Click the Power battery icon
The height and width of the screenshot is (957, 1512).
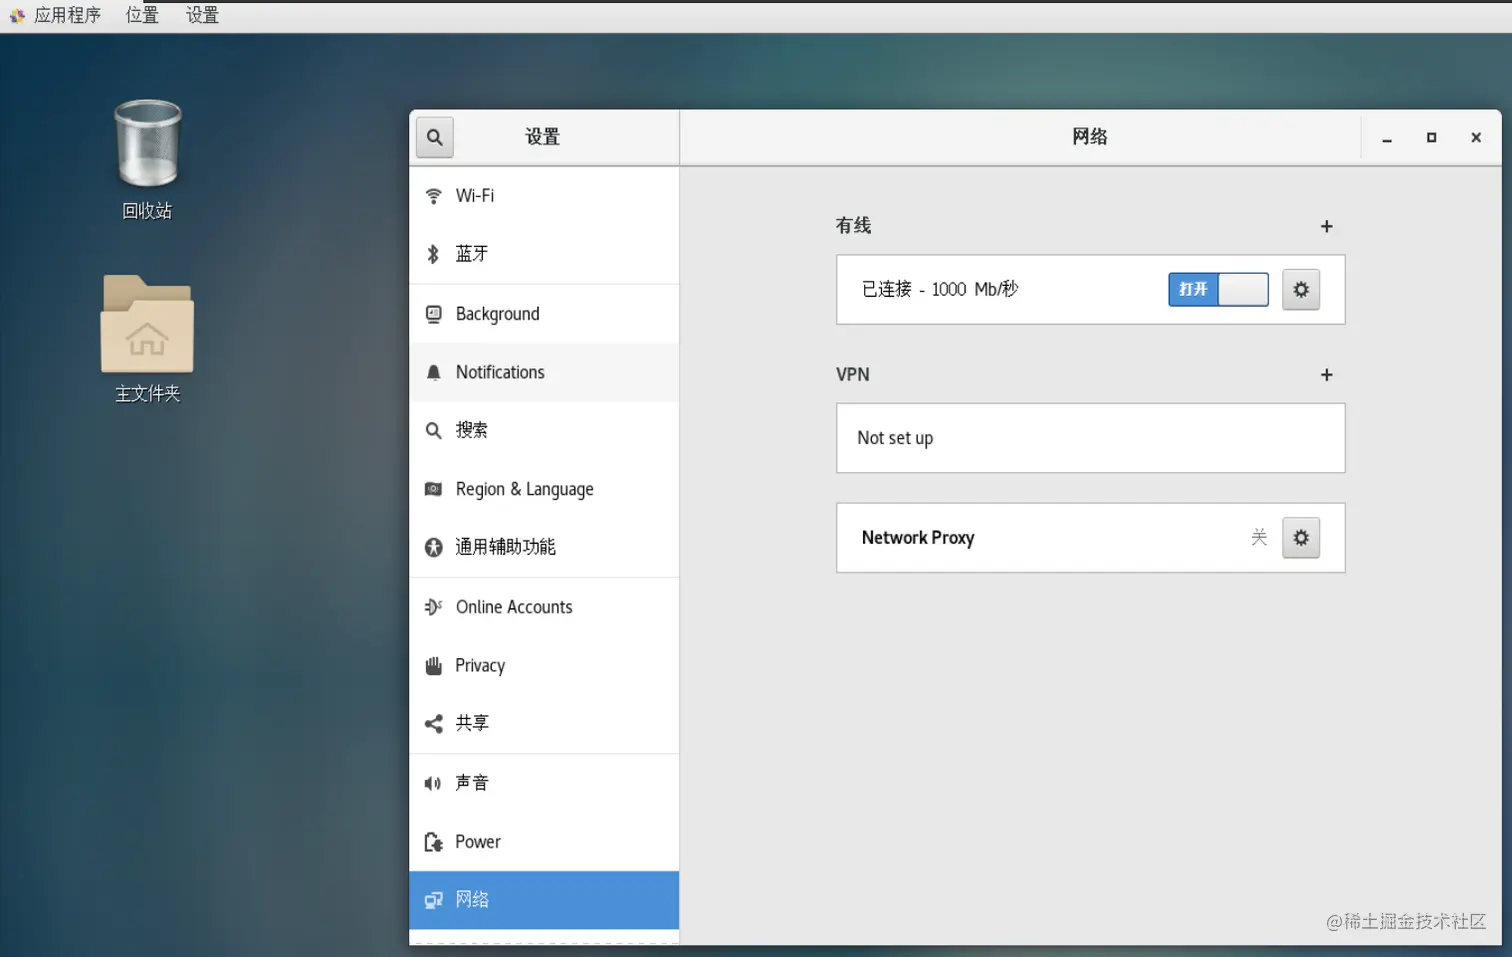(434, 842)
